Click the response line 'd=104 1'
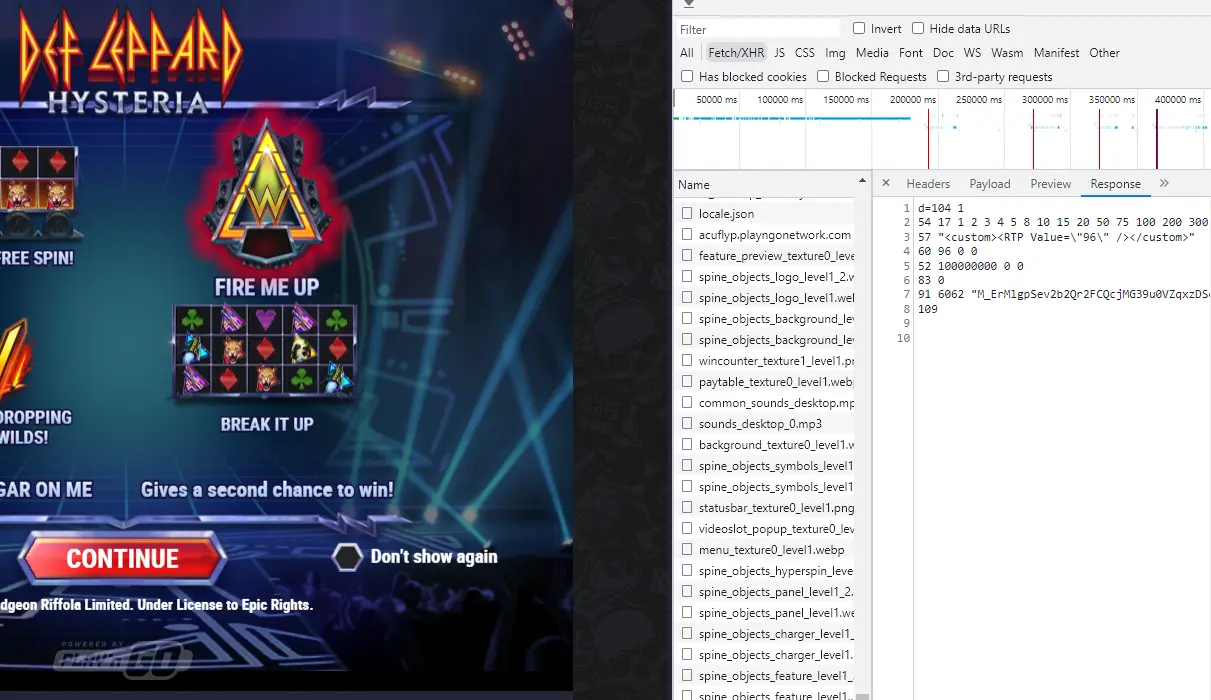The image size is (1211, 700). tap(940, 208)
